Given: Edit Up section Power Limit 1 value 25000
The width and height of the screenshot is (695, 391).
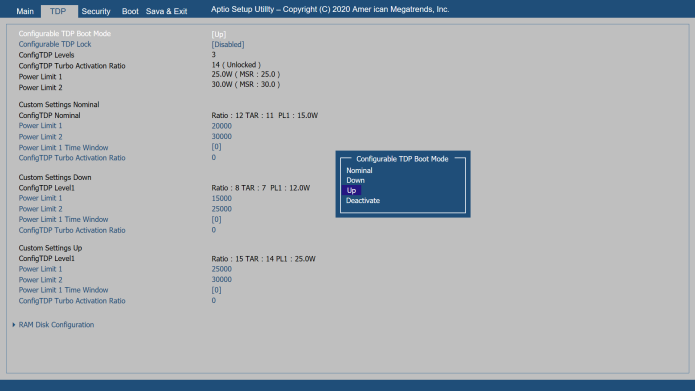Looking at the screenshot, I should 222,269.
